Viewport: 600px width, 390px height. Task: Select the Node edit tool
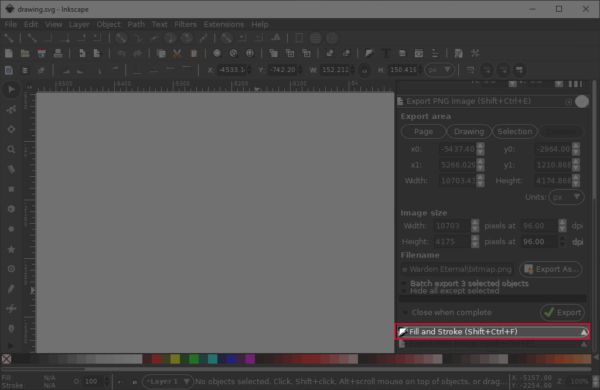click(x=11, y=109)
